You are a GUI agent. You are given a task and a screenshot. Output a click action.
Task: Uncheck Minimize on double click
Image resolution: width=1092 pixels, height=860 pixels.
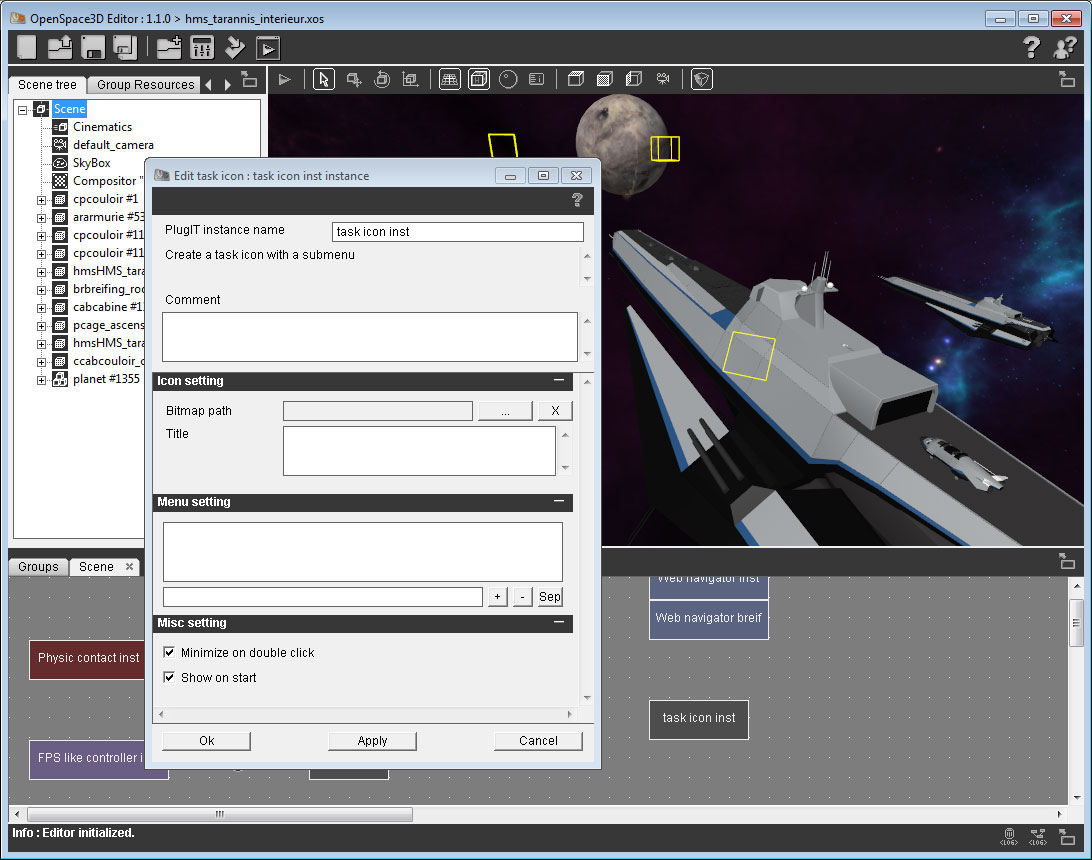coord(169,652)
